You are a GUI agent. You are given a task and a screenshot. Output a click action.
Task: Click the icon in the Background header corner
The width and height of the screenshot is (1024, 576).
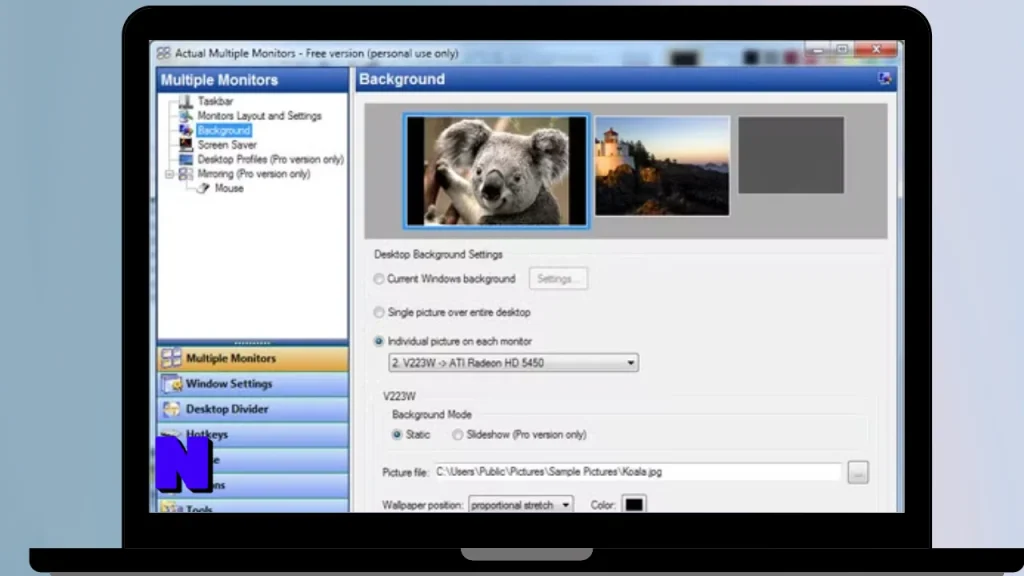[884, 79]
